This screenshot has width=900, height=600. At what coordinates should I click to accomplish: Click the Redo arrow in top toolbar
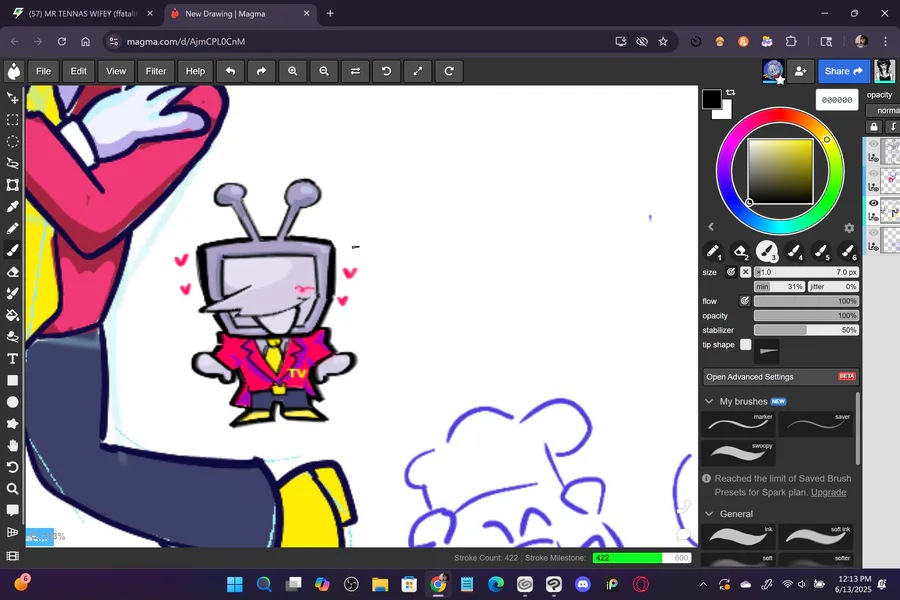click(261, 71)
